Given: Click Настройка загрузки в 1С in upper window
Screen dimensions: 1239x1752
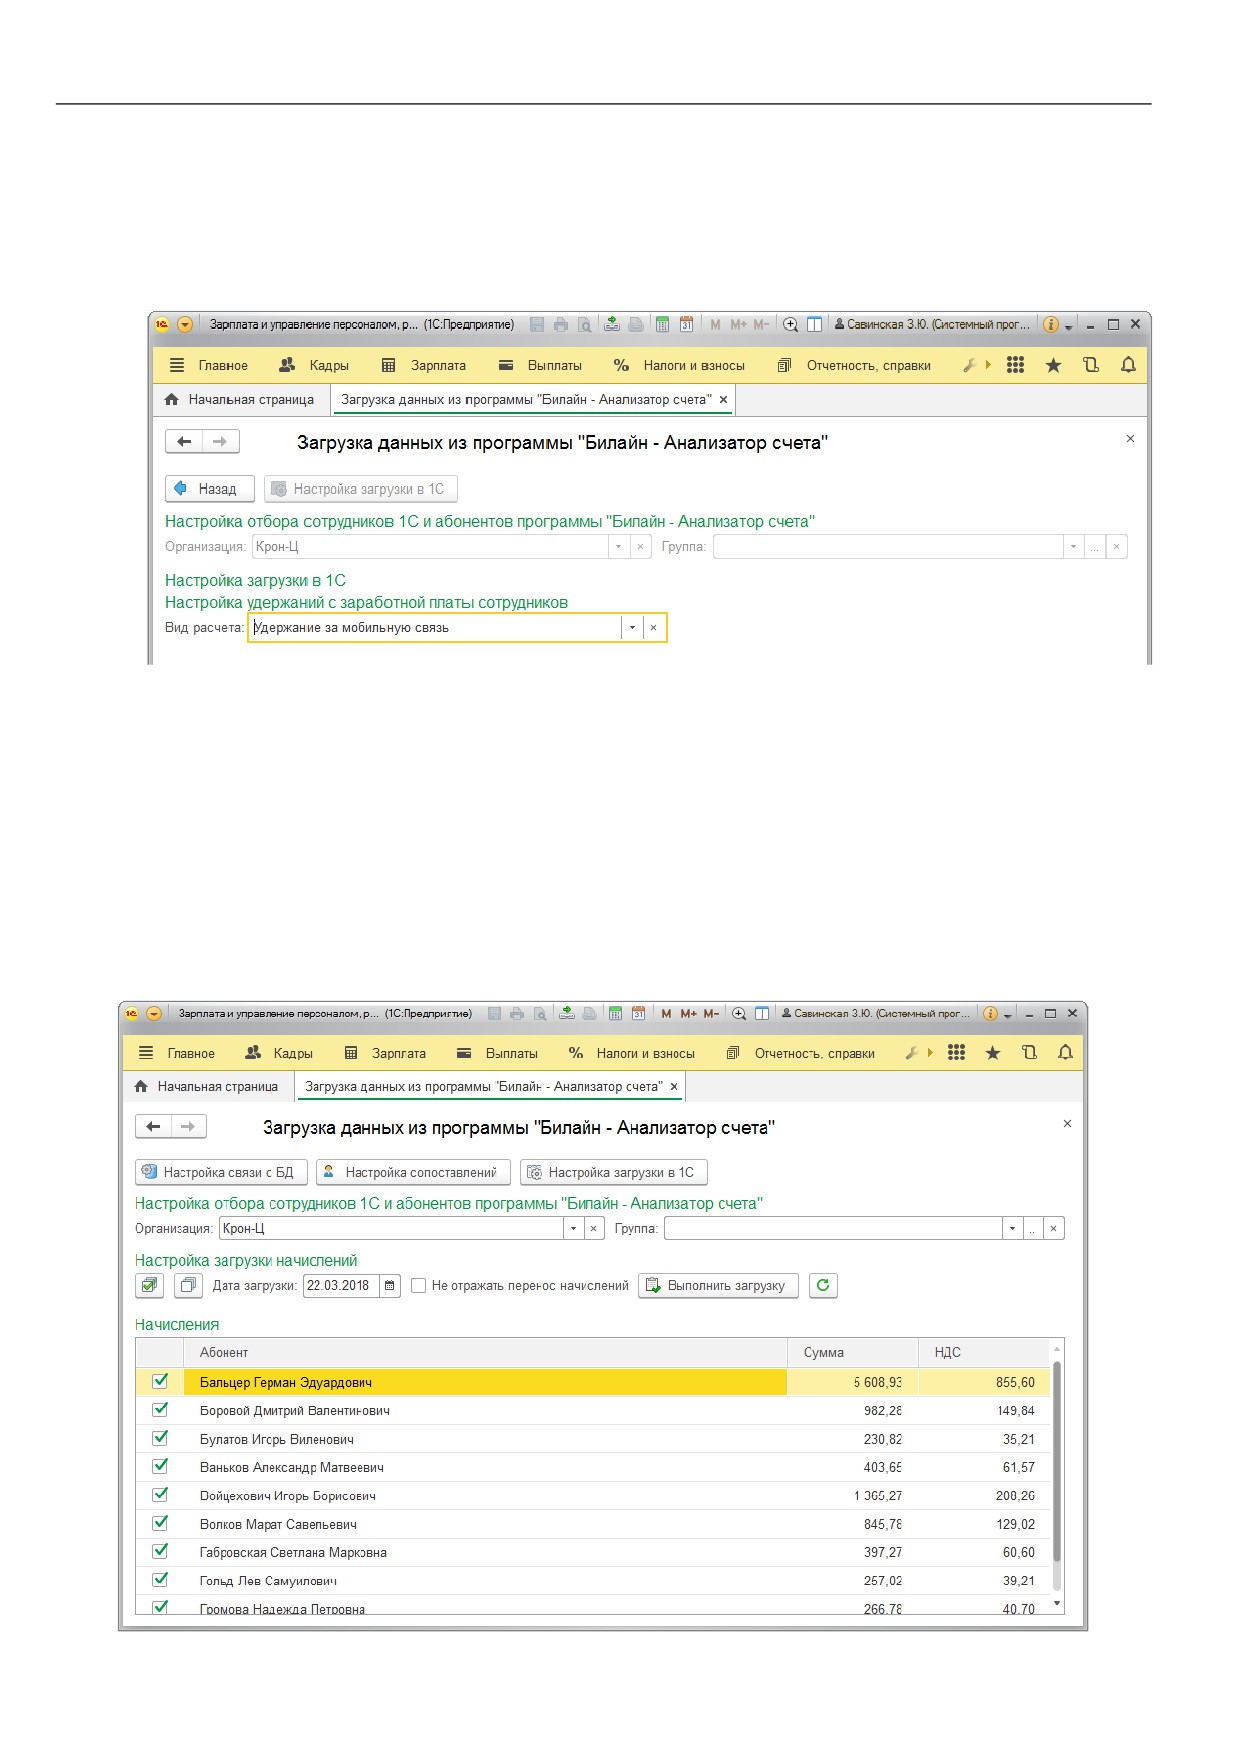Looking at the screenshot, I should click(x=361, y=489).
